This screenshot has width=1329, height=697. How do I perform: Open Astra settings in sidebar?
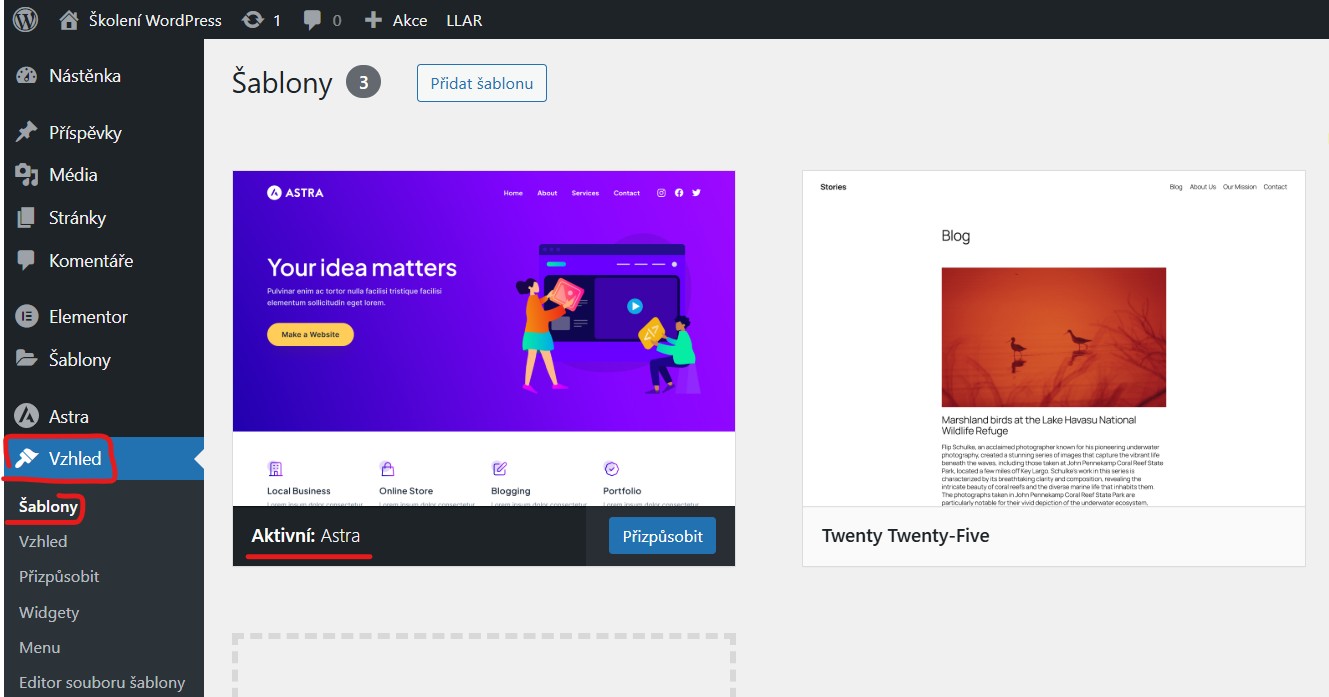68,417
